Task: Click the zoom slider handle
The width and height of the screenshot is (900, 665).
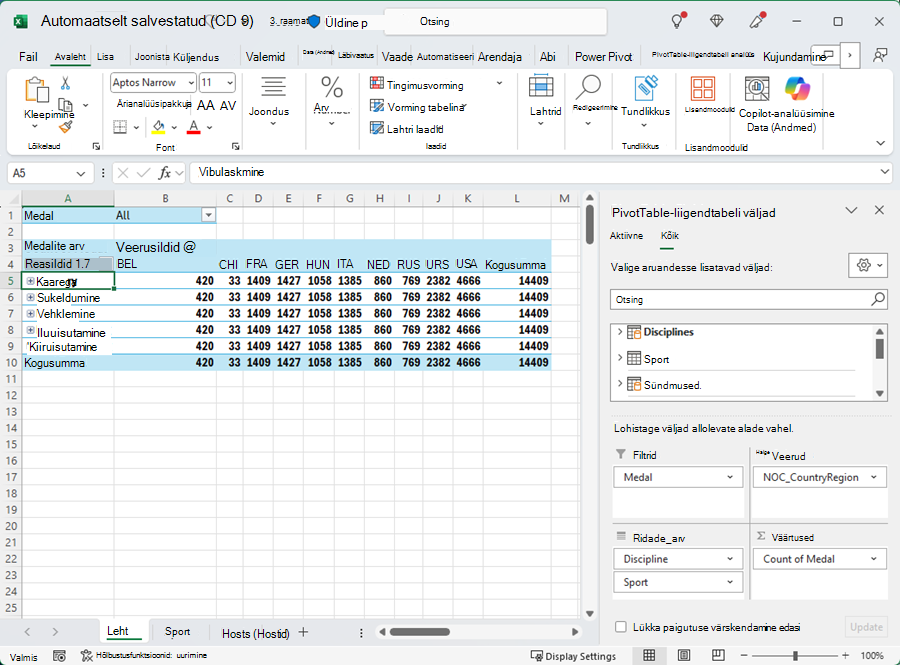Action: (795, 655)
